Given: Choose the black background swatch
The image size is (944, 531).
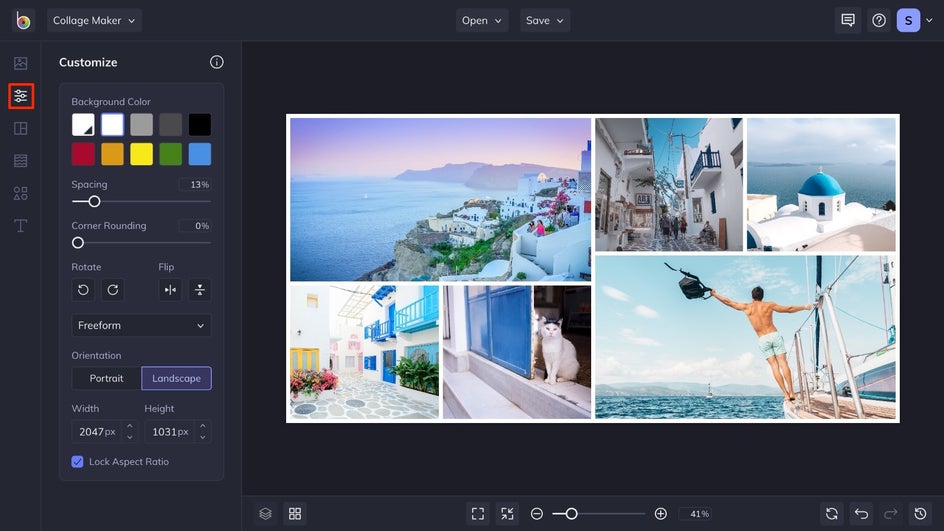Looking at the screenshot, I should 200,125.
